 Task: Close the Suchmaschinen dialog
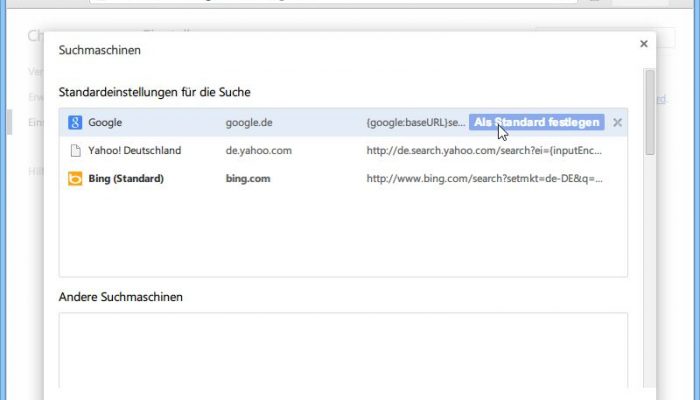[644, 44]
